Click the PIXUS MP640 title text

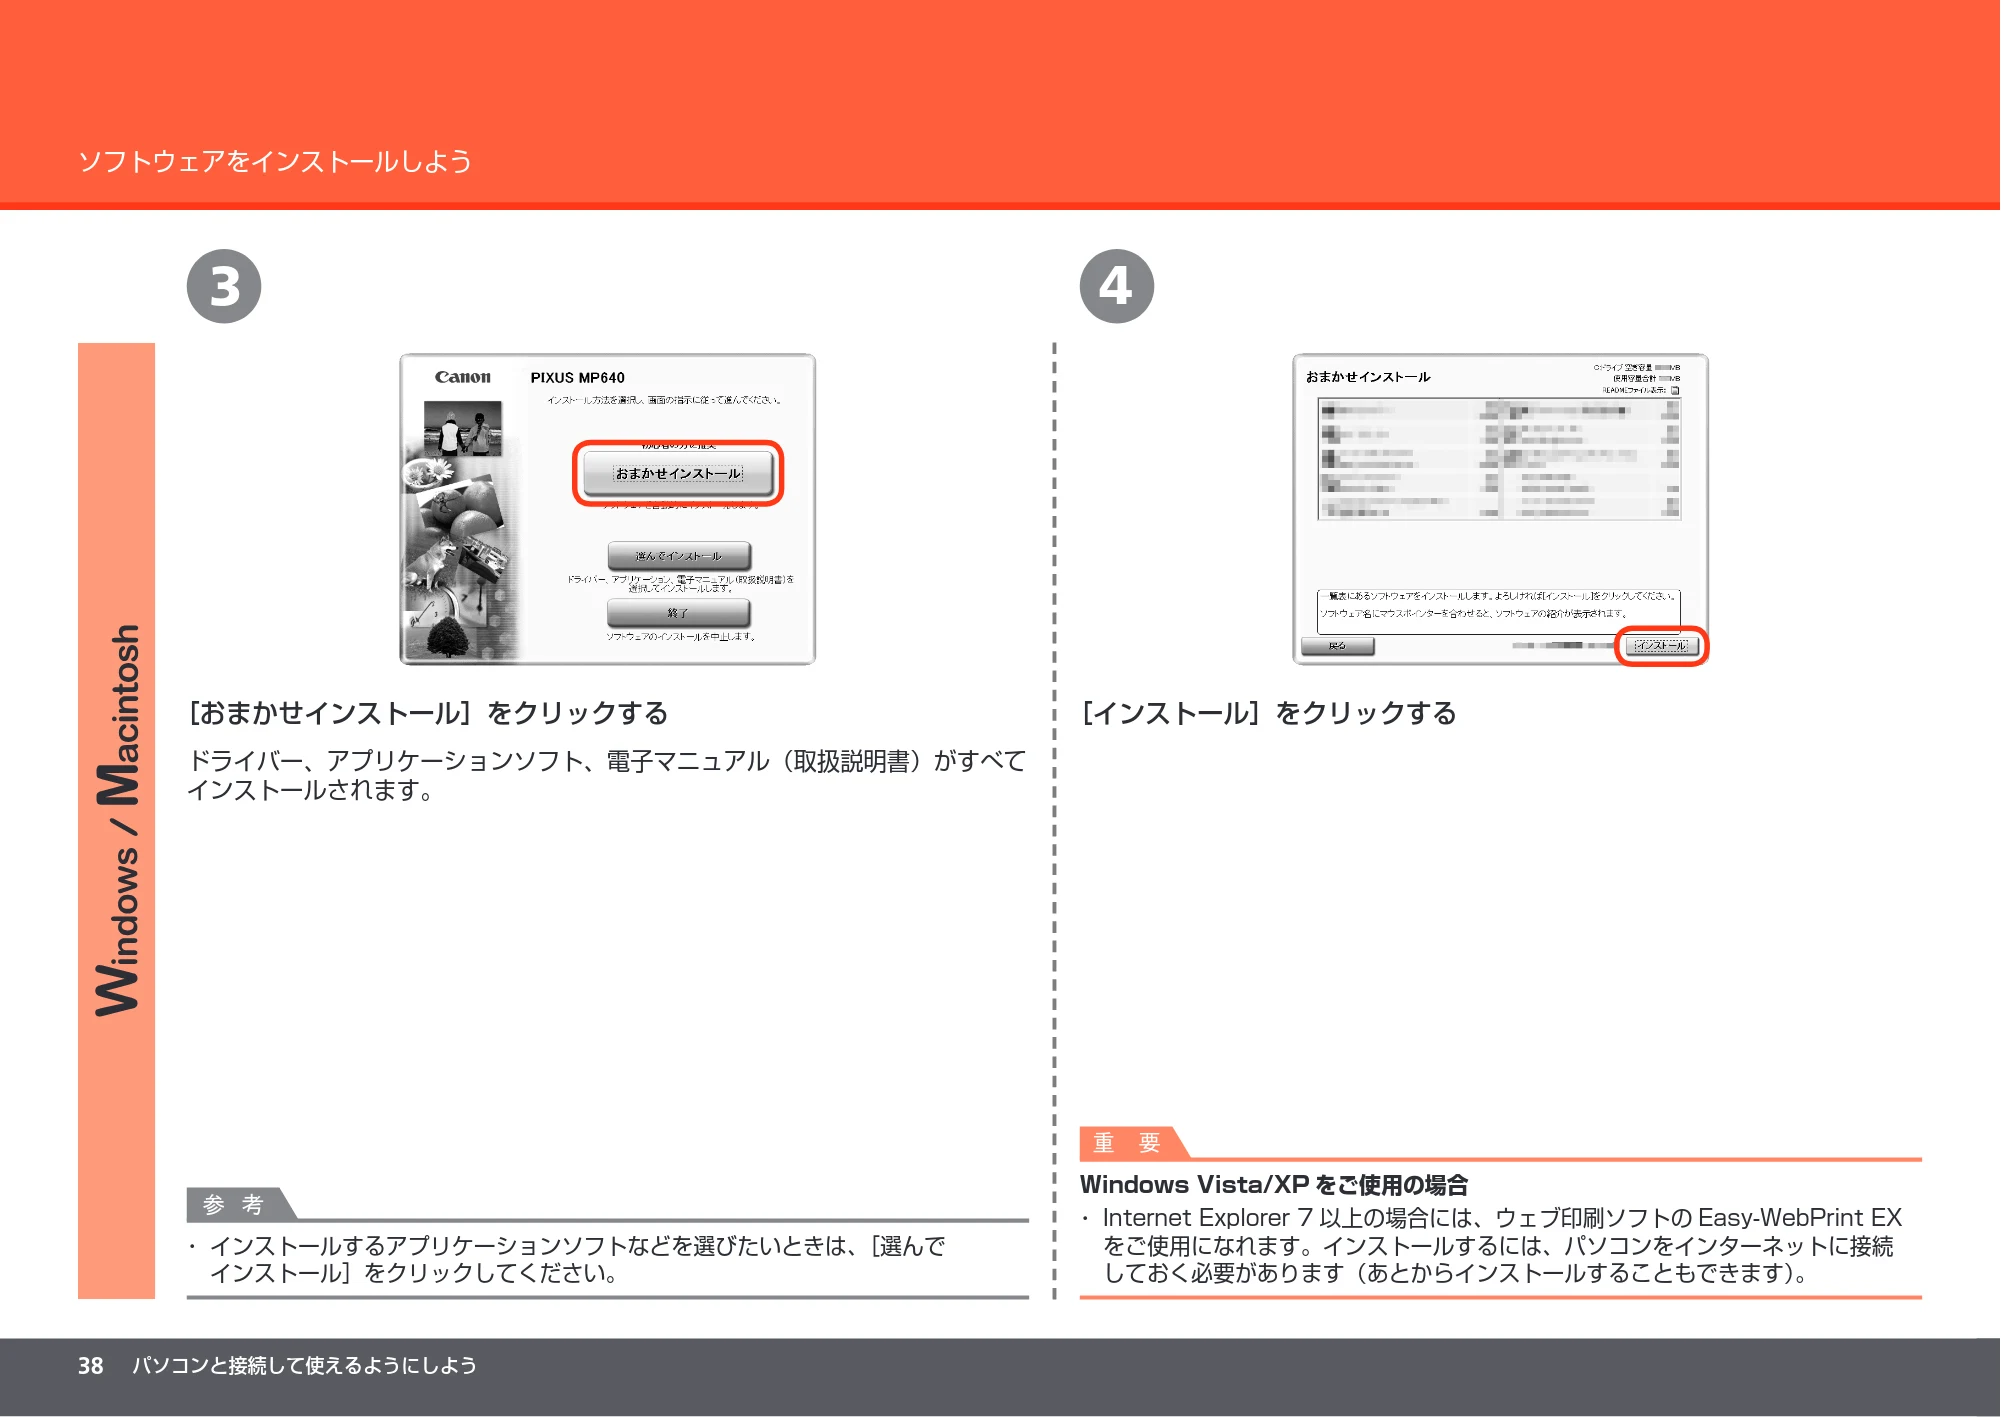click(577, 378)
